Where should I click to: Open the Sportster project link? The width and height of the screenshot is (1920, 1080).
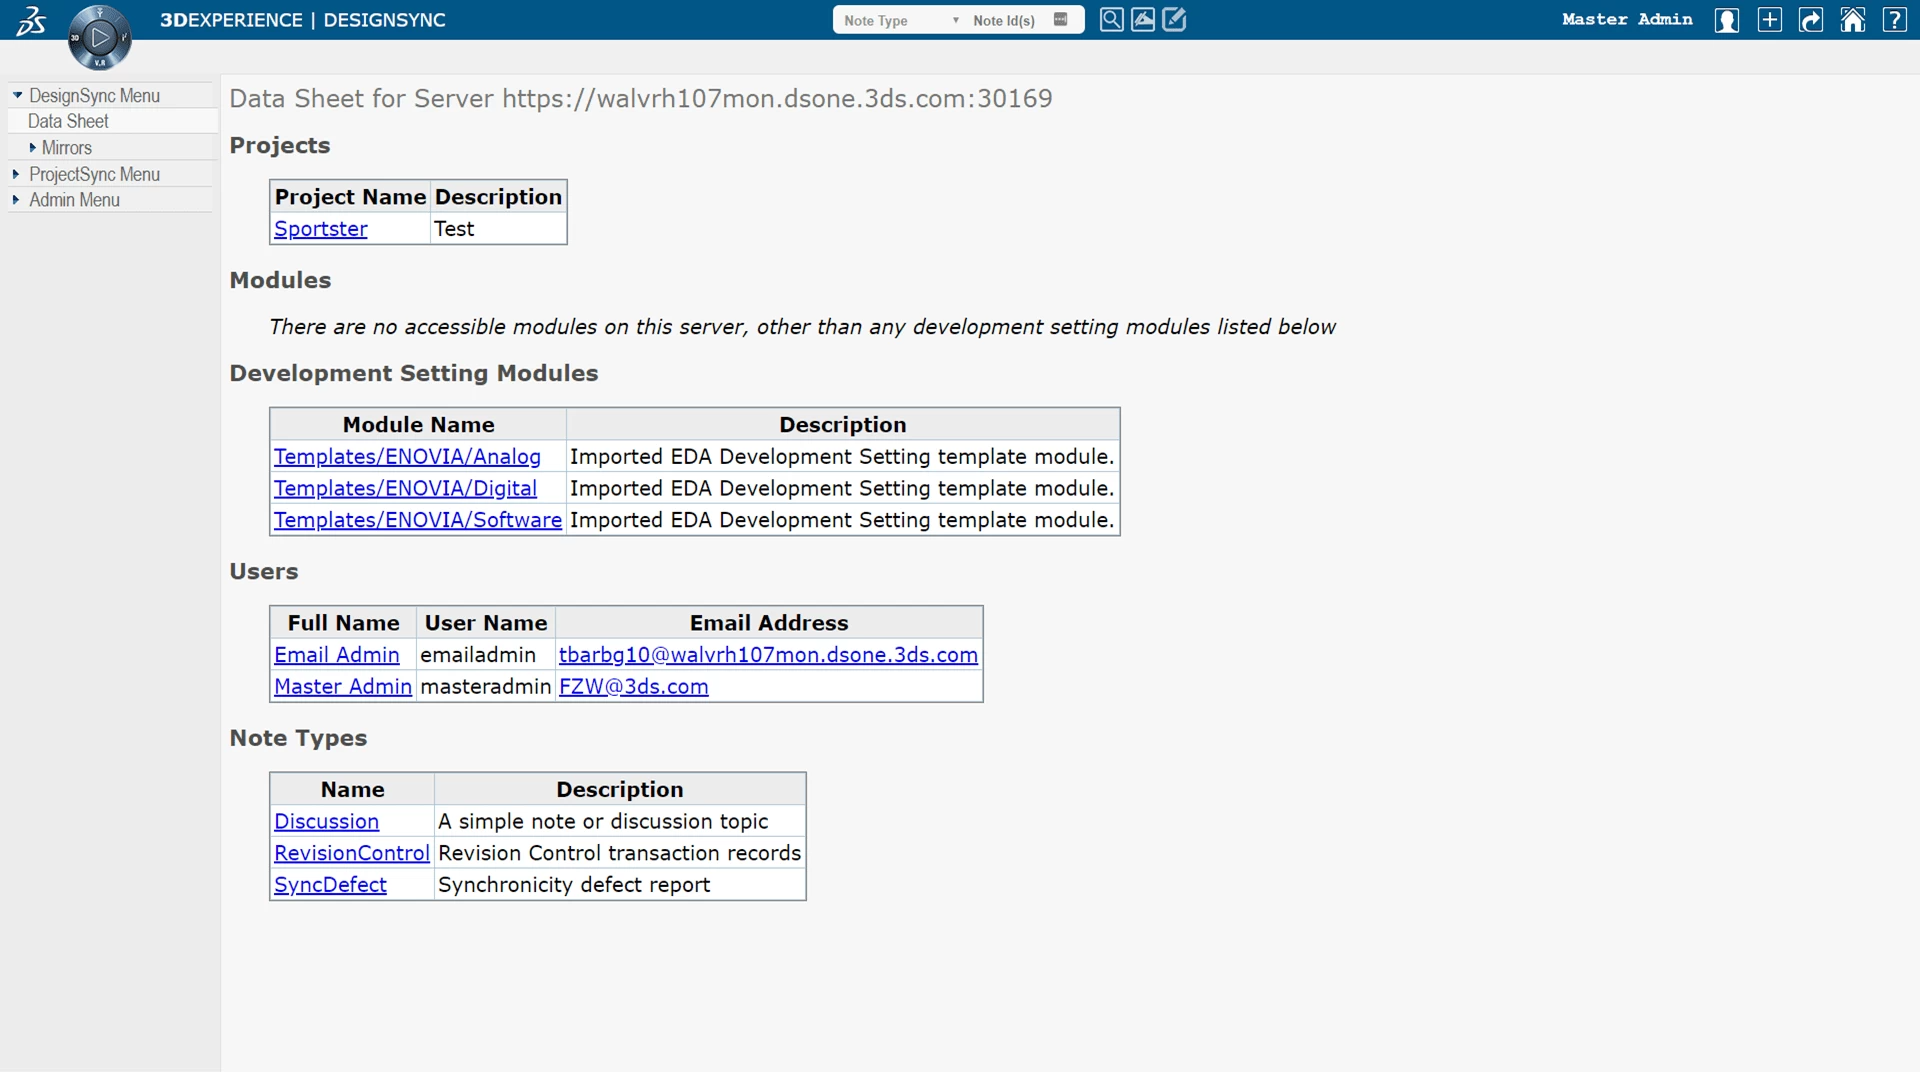point(320,229)
